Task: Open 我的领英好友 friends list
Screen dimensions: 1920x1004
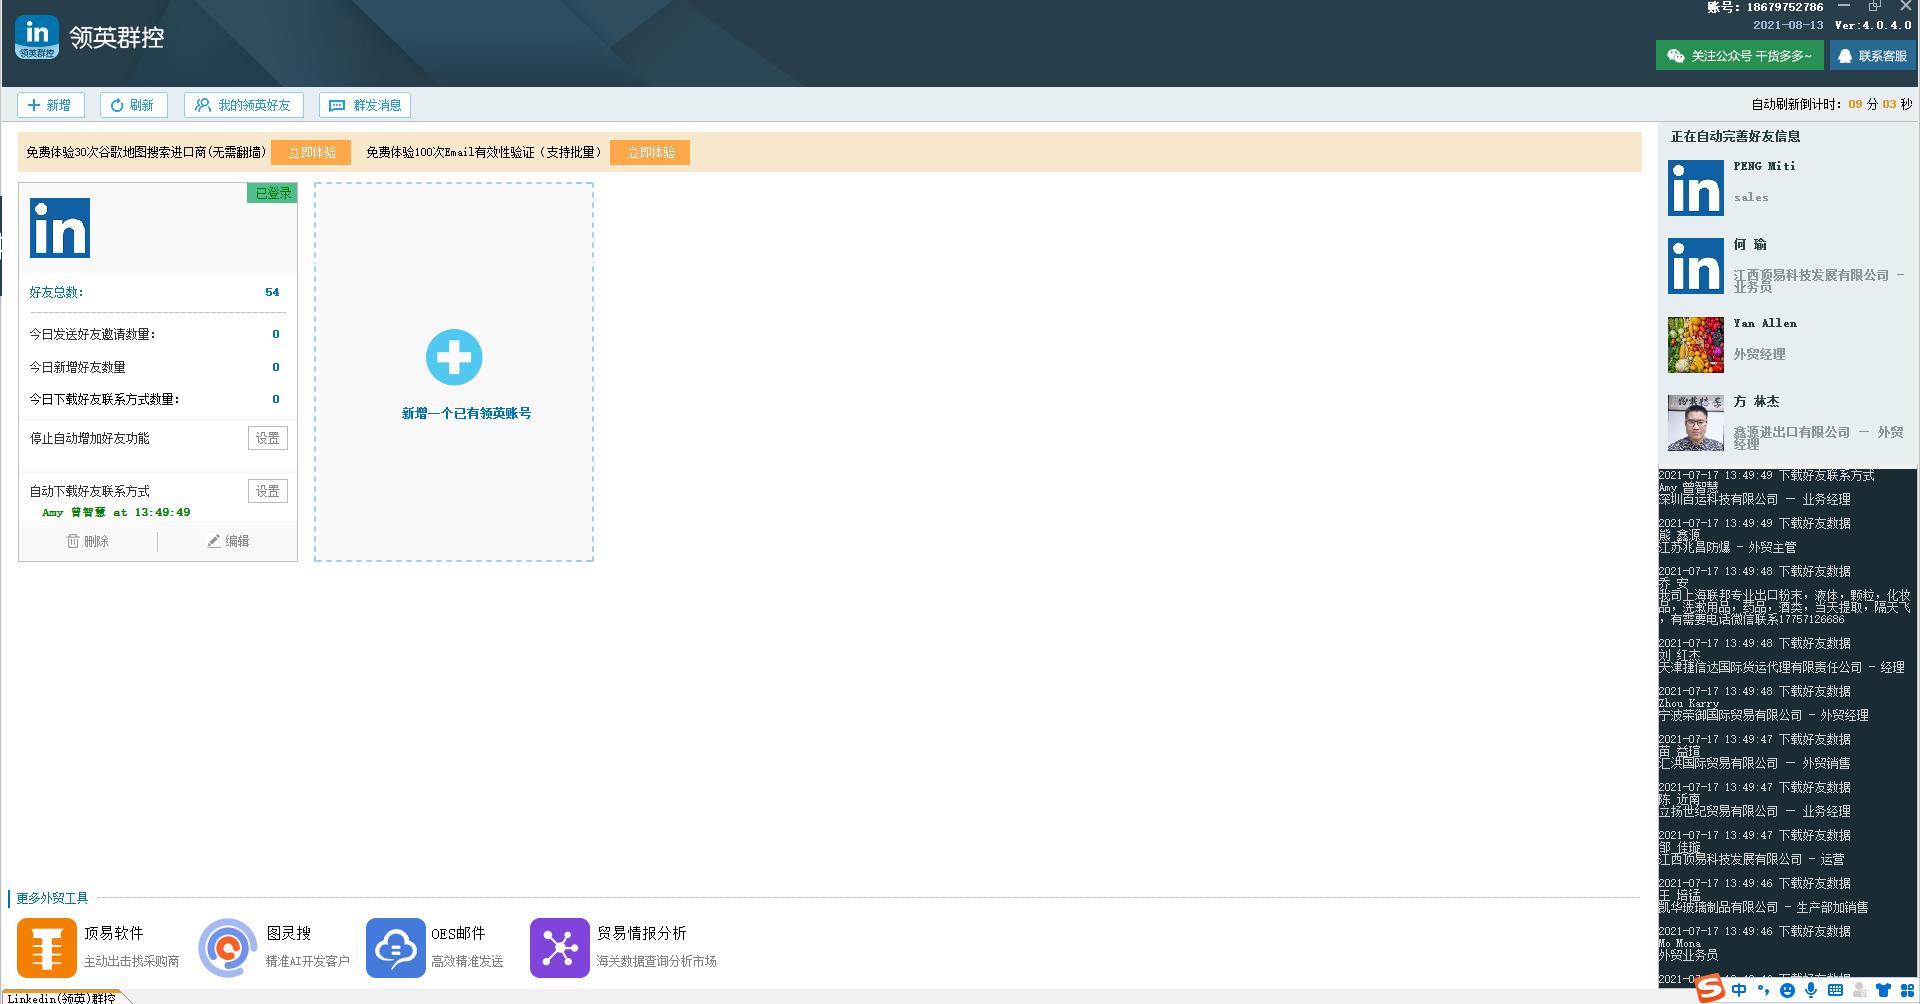Action: tap(244, 105)
